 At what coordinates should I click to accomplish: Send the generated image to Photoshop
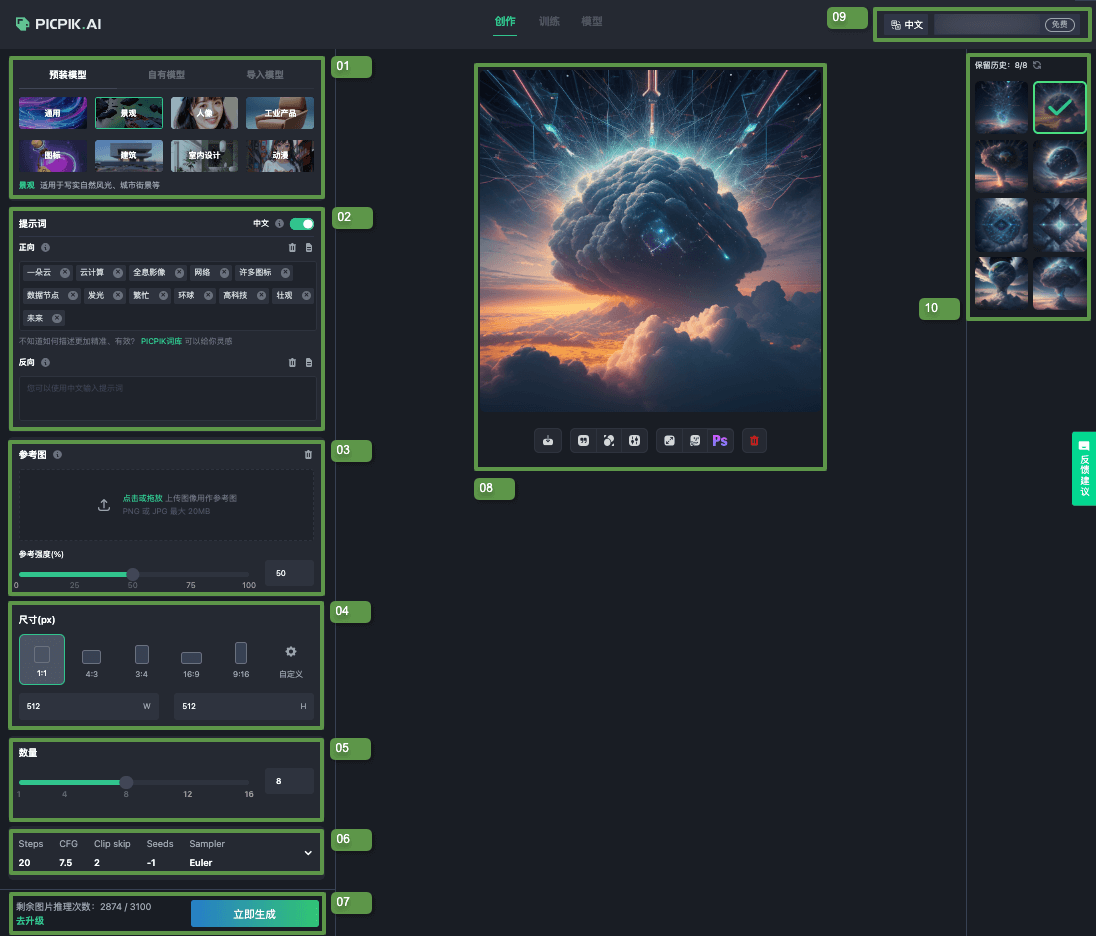[x=719, y=440]
